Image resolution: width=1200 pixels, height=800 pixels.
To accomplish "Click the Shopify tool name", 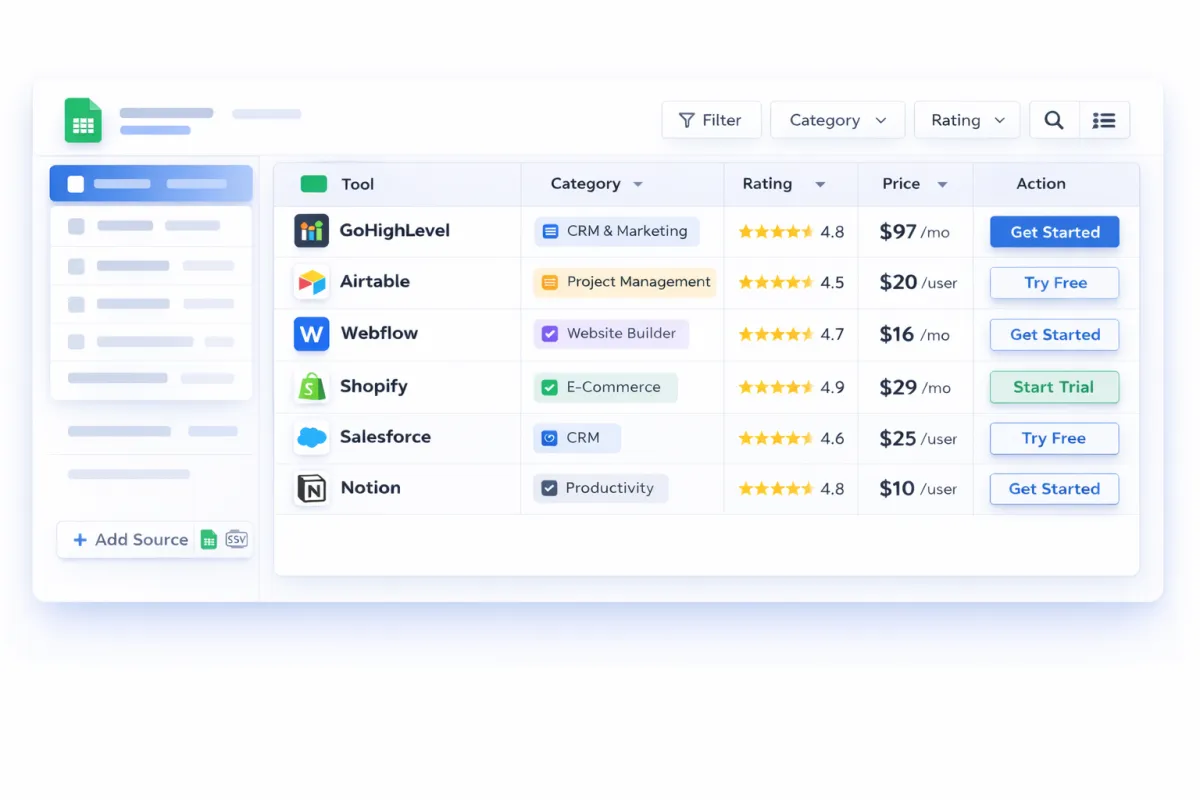I will point(374,386).
